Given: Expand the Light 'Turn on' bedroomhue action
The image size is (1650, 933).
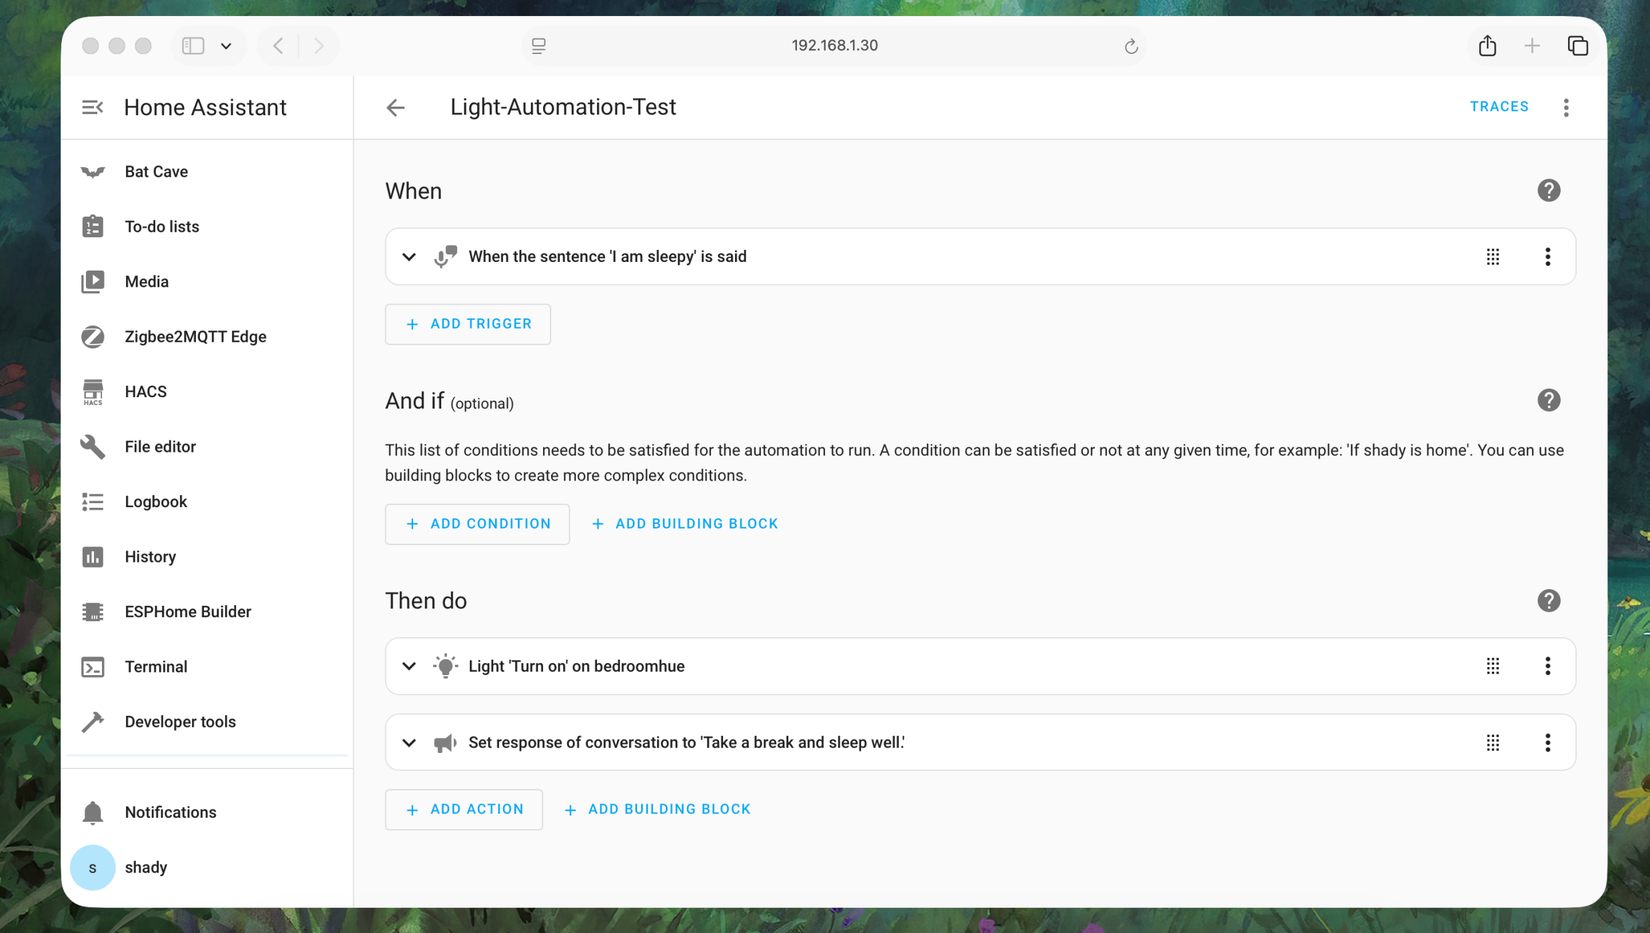Looking at the screenshot, I should [x=409, y=666].
